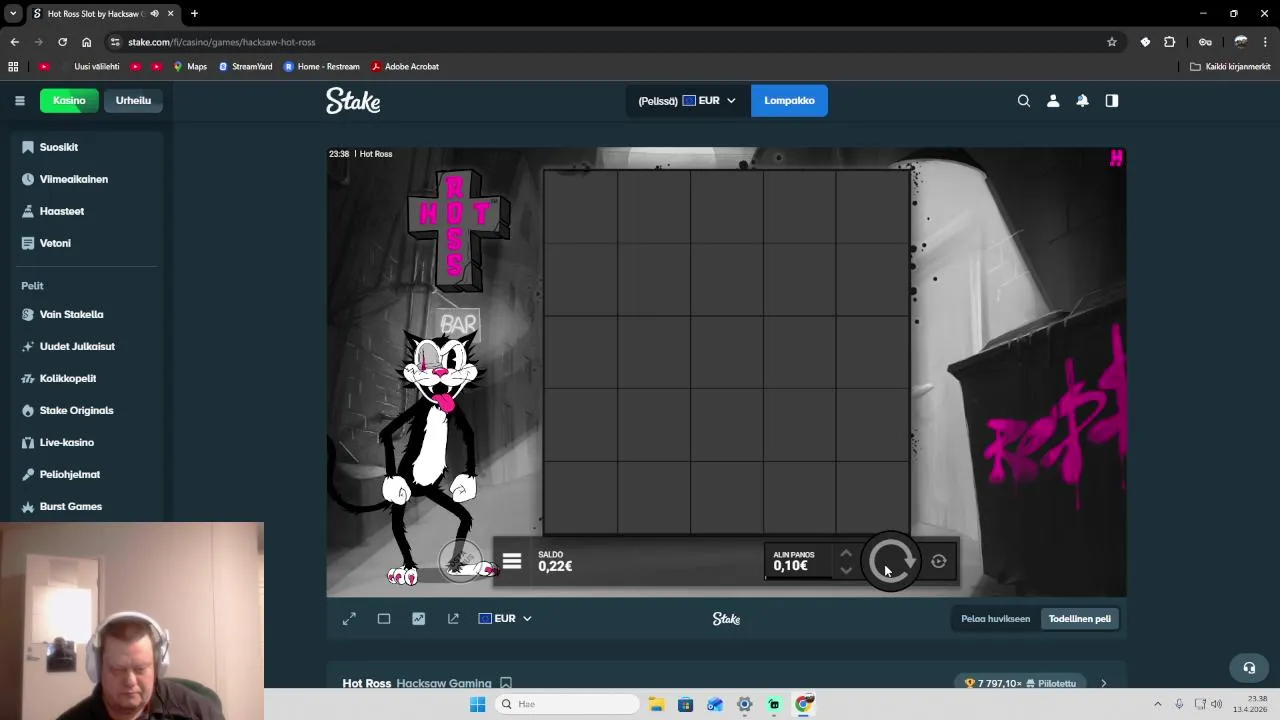Pop out the game window
Image resolution: width=1280 pixels, height=720 pixels.
453,619
